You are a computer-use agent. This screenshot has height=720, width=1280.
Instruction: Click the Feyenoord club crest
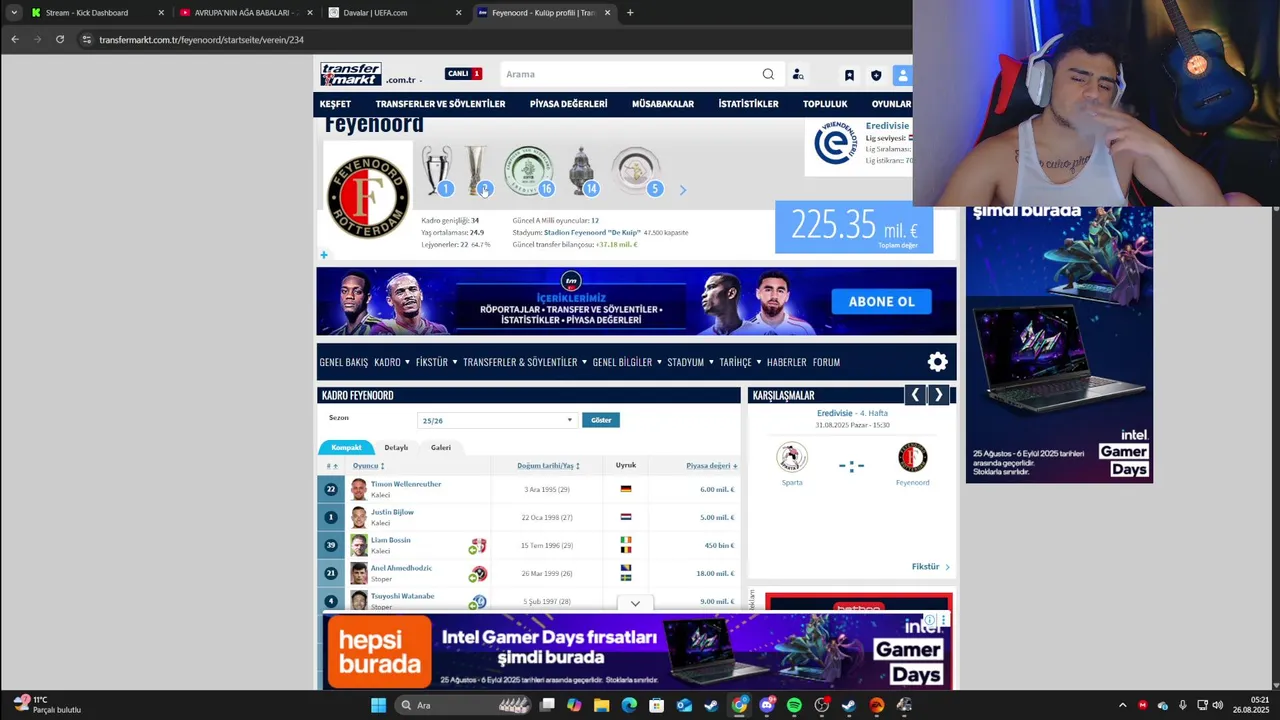click(x=368, y=196)
